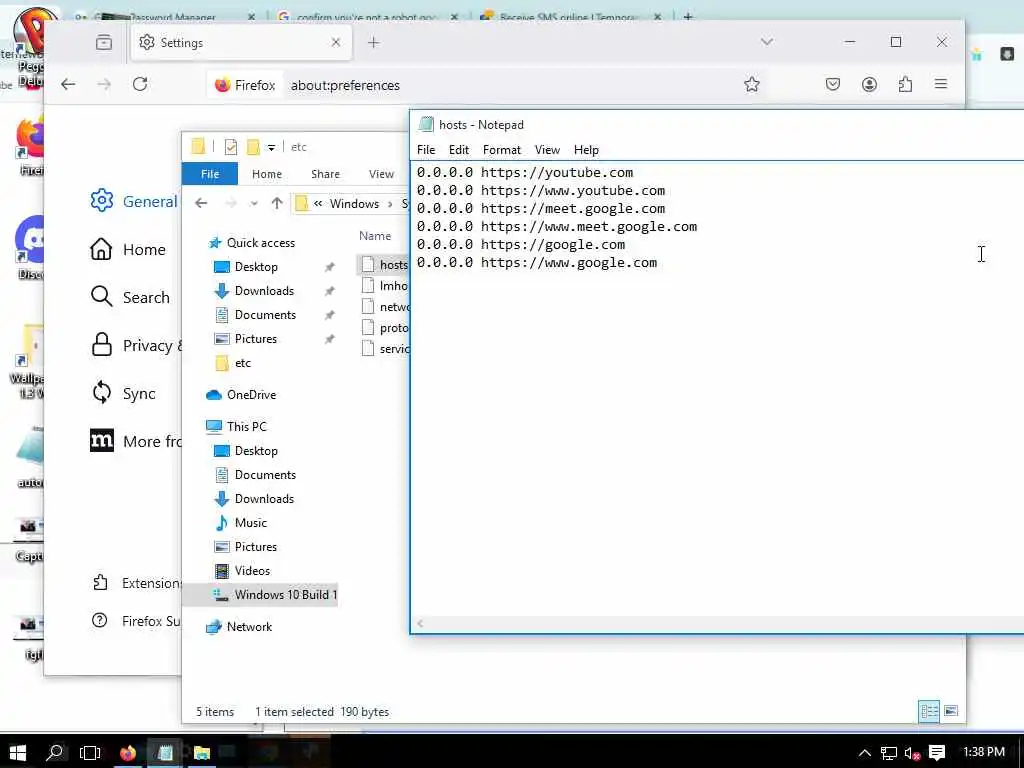Select Home category in Firefox settings
This screenshot has width=1024, height=768.
click(128, 249)
